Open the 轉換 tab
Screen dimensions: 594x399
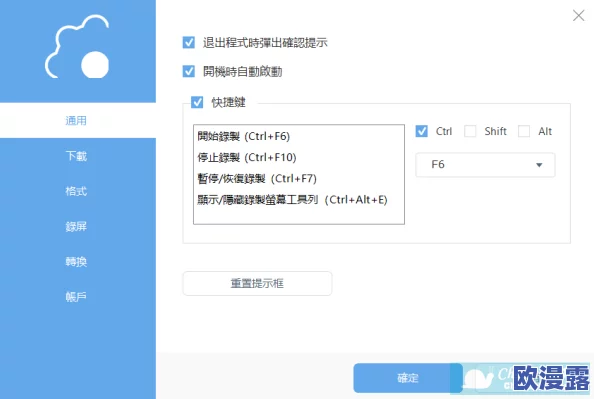tap(78, 261)
